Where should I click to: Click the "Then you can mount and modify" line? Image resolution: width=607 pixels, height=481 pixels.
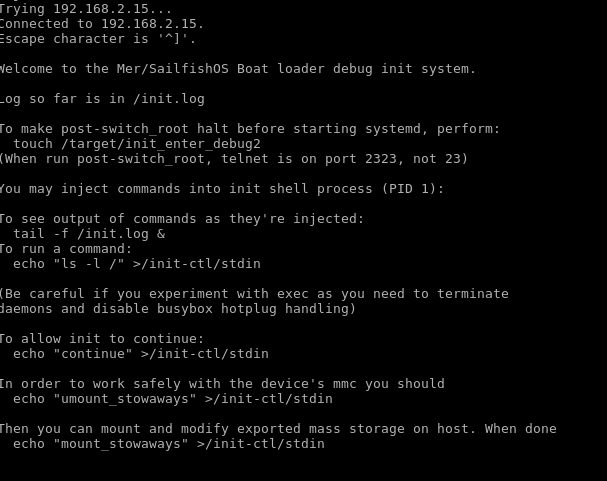pos(278,428)
